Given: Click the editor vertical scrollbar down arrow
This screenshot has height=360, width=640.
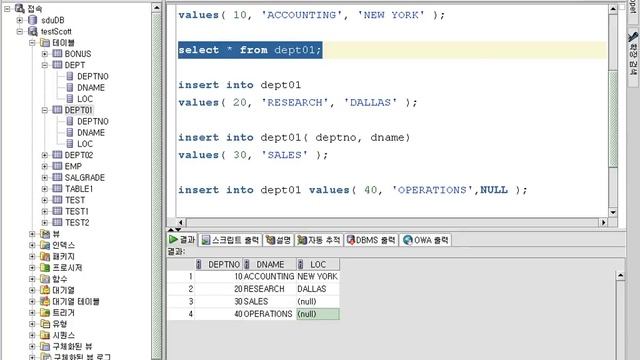Looking at the screenshot, I should point(613,212).
